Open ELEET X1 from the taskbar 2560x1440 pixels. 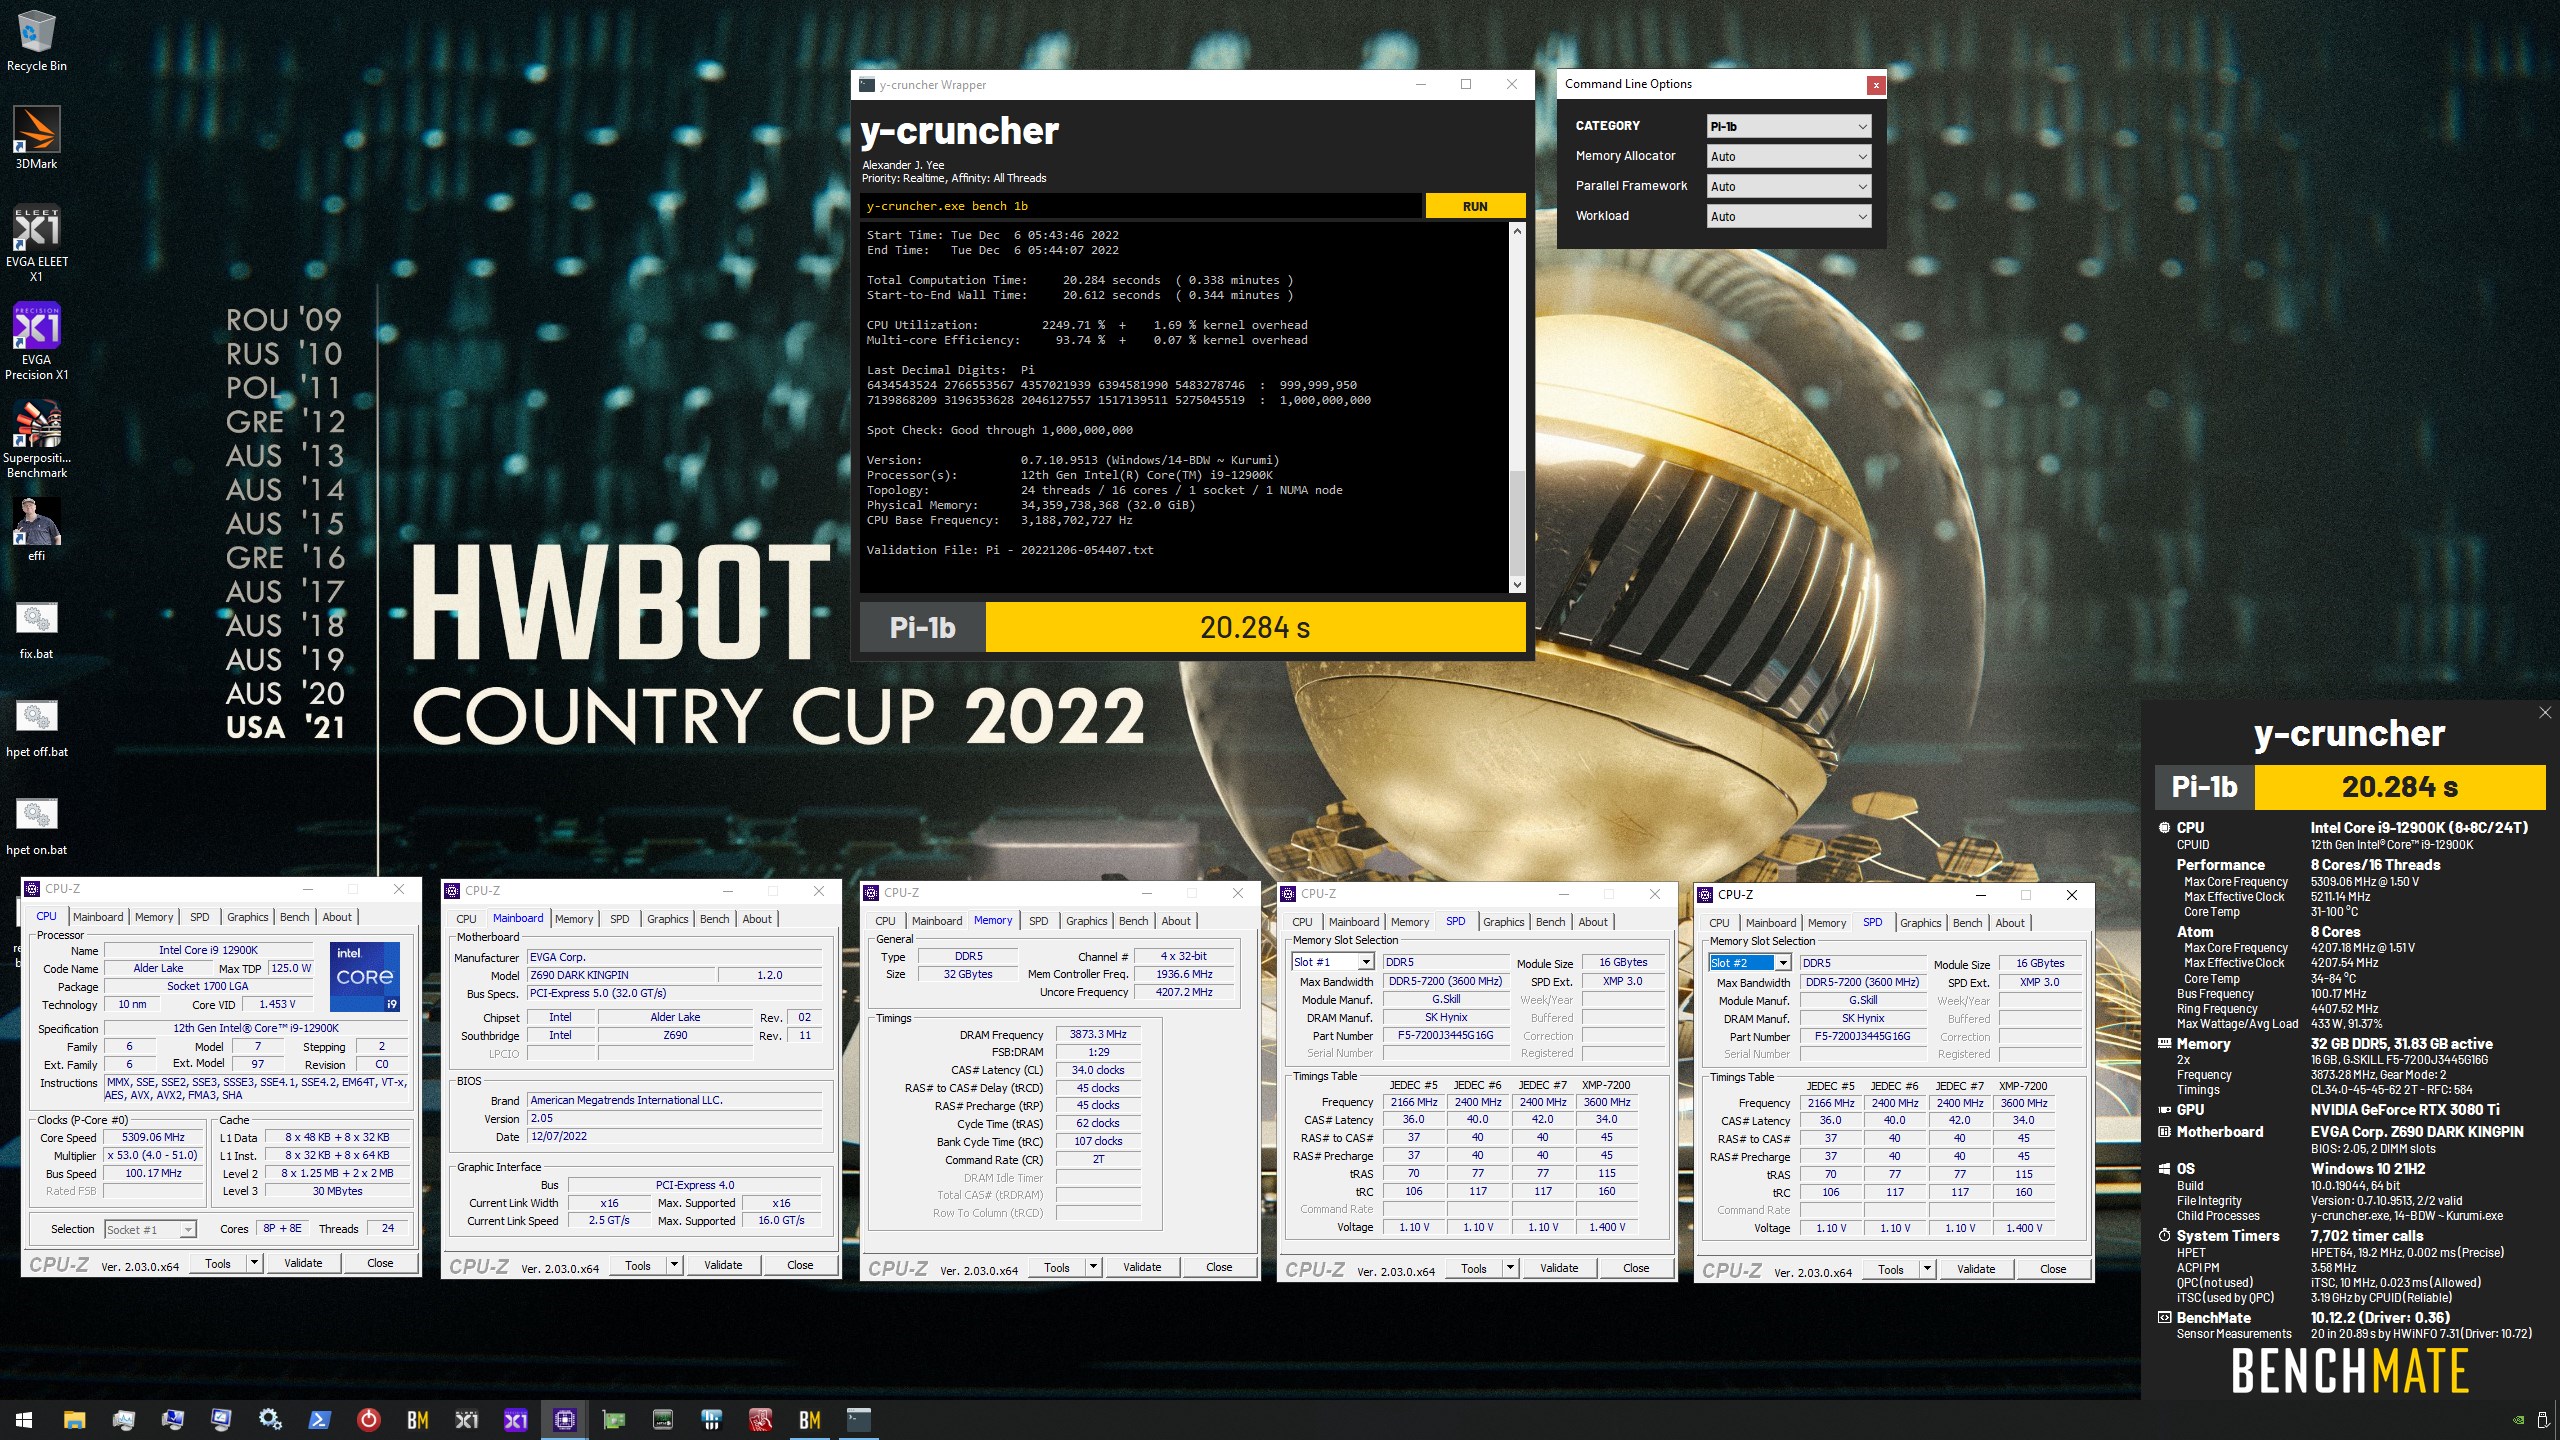tap(467, 1420)
